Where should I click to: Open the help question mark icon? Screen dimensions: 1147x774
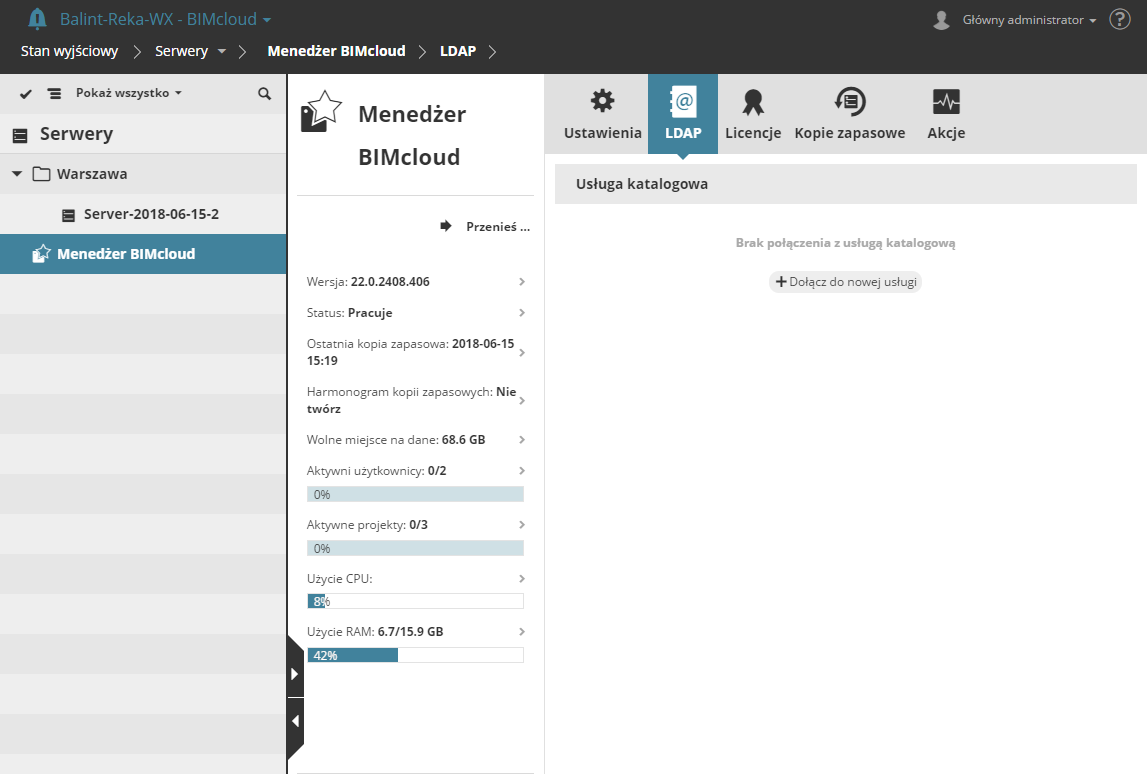(1119, 18)
